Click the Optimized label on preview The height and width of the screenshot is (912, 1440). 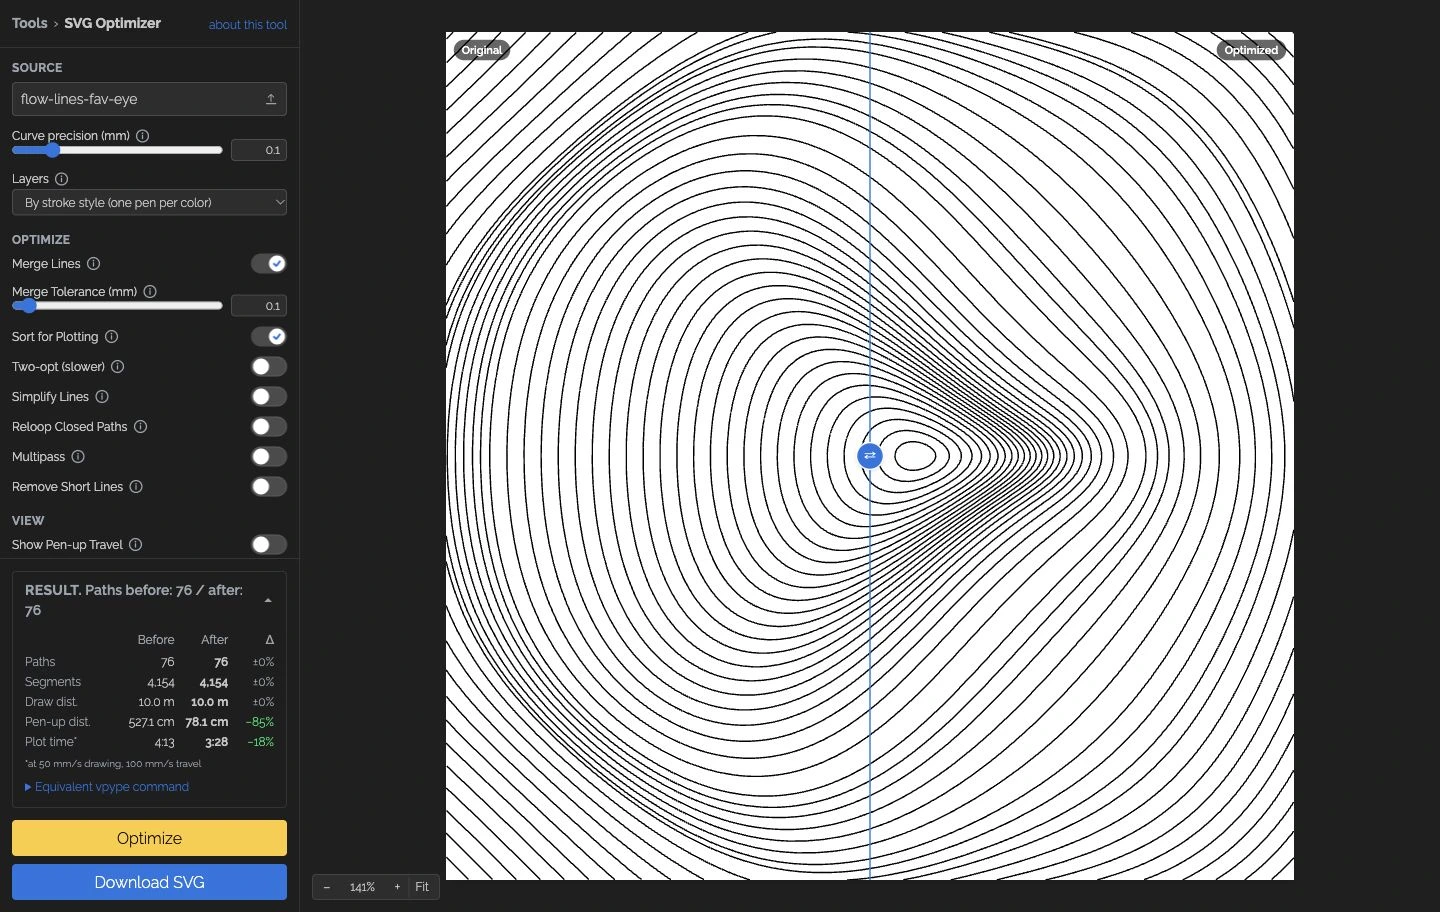pos(1251,50)
